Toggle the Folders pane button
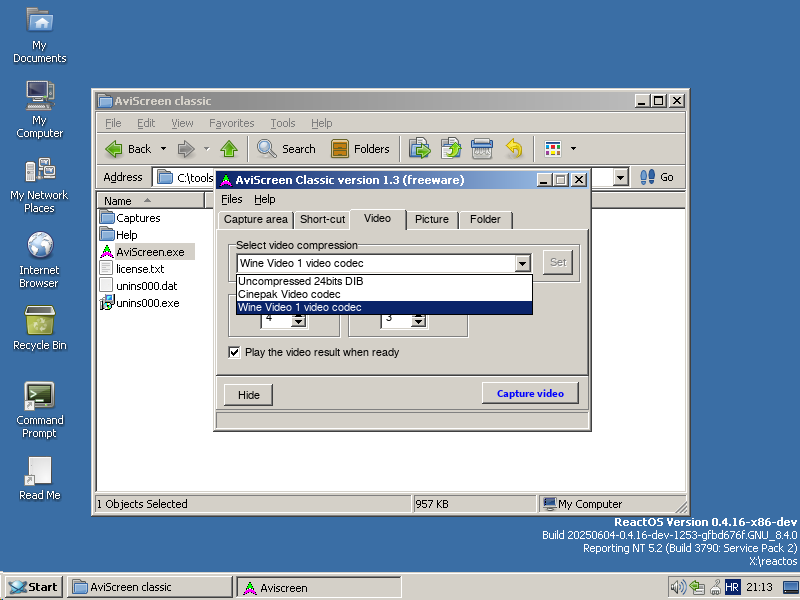Image resolution: width=800 pixels, height=600 pixels. [x=360, y=149]
